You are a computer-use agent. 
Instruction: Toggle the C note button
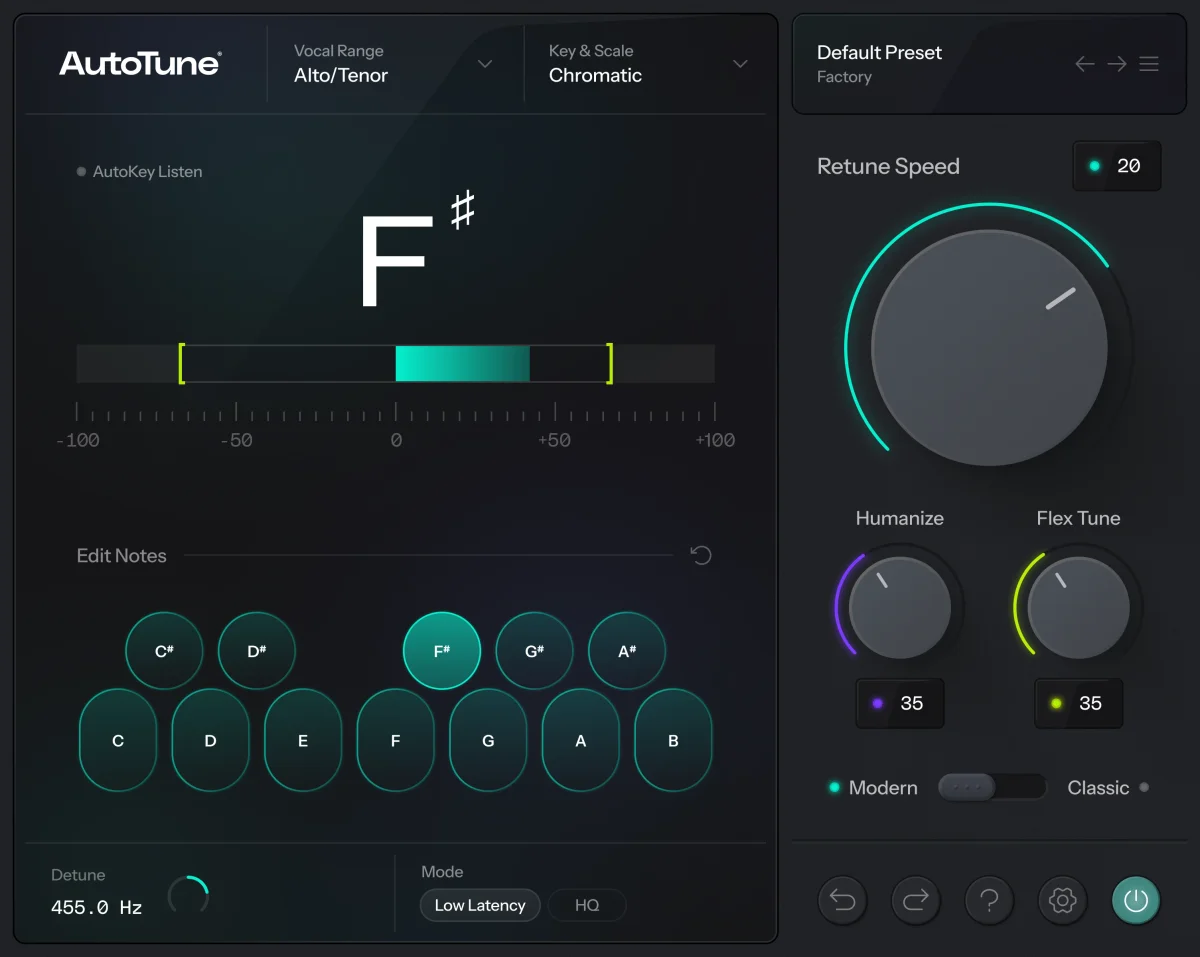(118, 741)
